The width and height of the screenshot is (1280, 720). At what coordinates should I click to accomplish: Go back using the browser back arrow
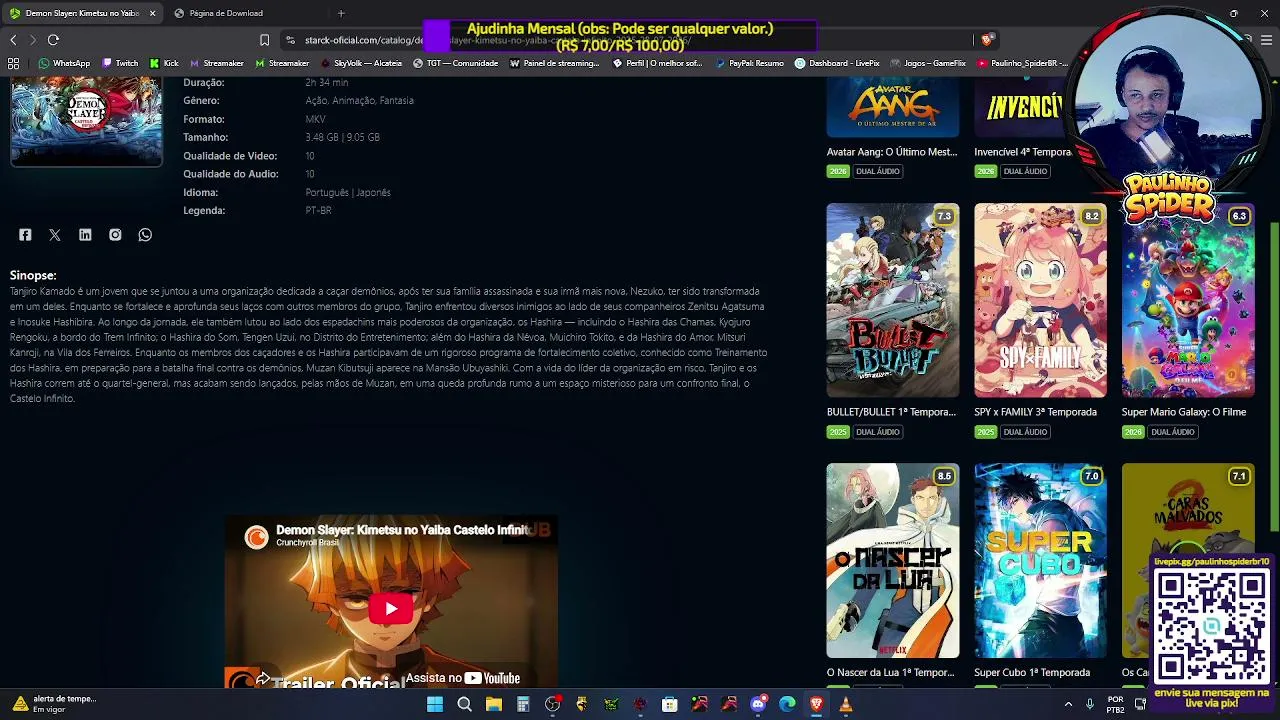pyautogui.click(x=13, y=40)
